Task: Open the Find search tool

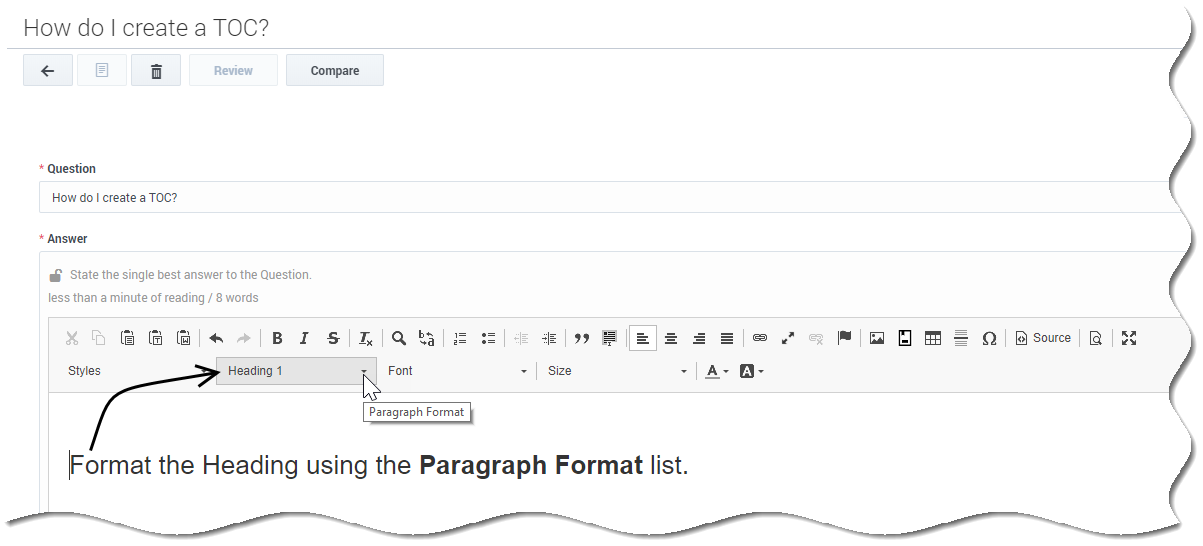Action: [x=399, y=338]
